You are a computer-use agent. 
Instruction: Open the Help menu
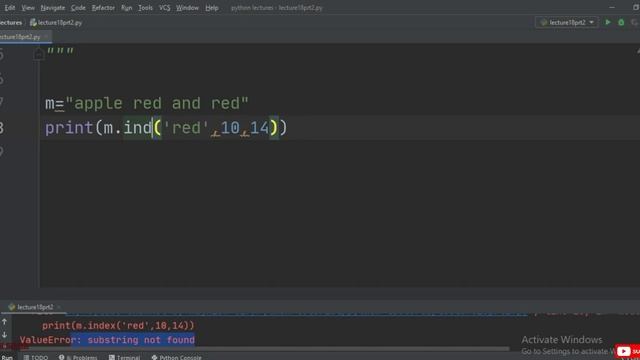point(212,8)
